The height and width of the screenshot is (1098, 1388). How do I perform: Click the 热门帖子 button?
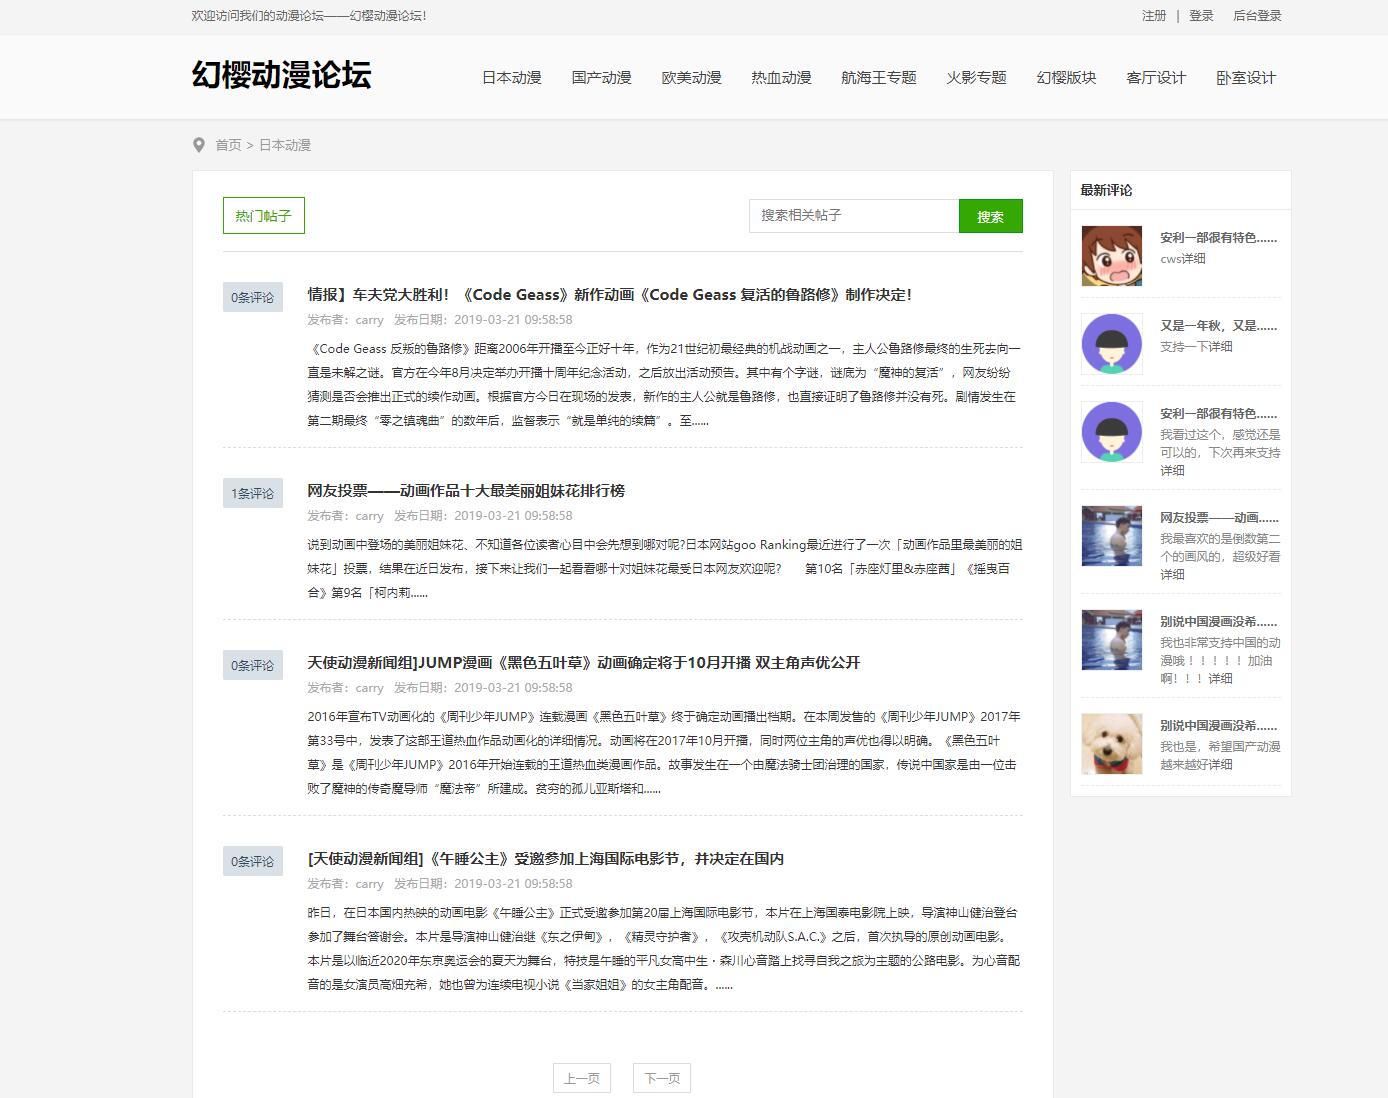[x=263, y=214]
